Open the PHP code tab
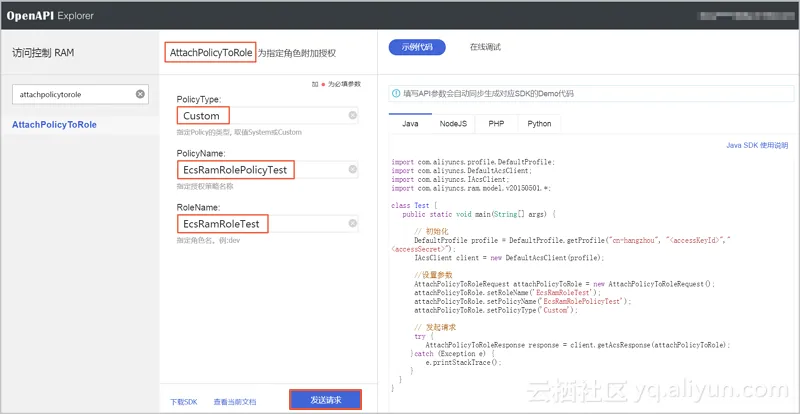The height and width of the screenshot is (414, 800). pyautogui.click(x=496, y=124)
